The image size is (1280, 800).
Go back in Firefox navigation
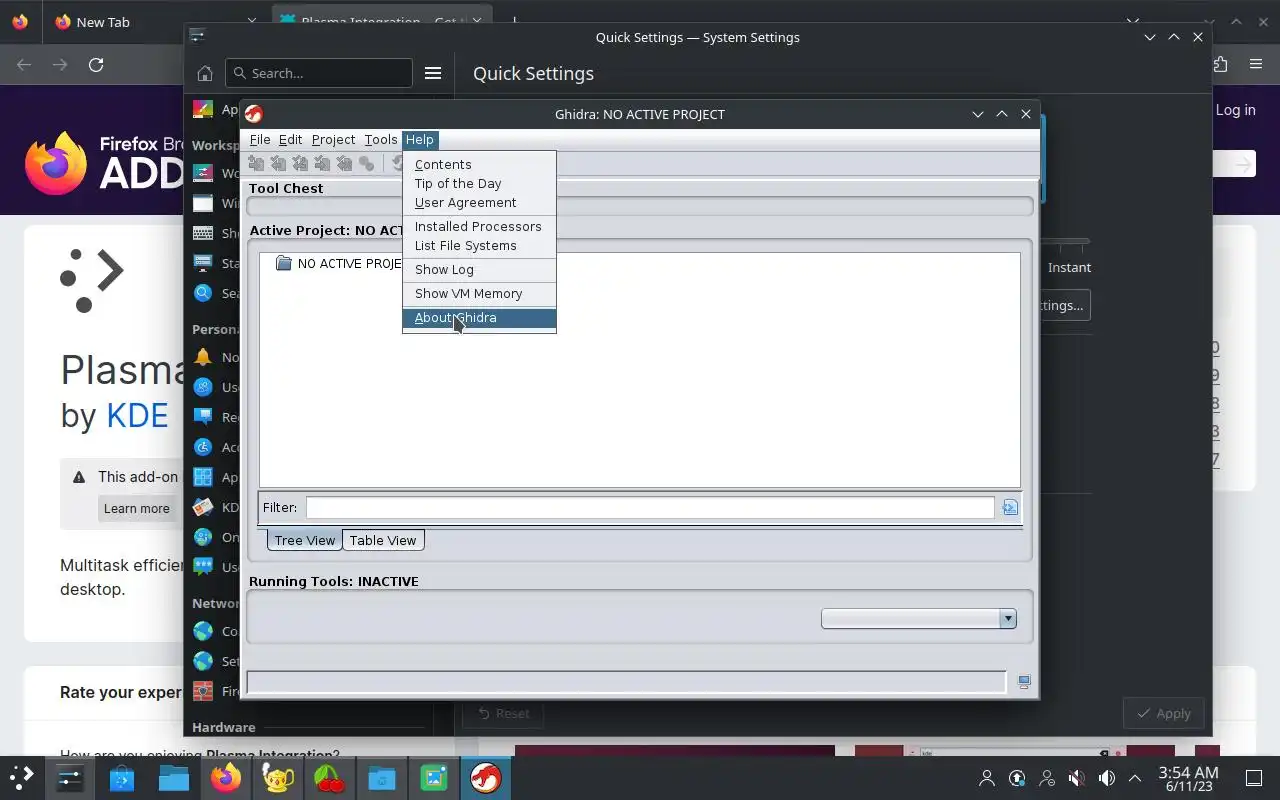[24, 64]
